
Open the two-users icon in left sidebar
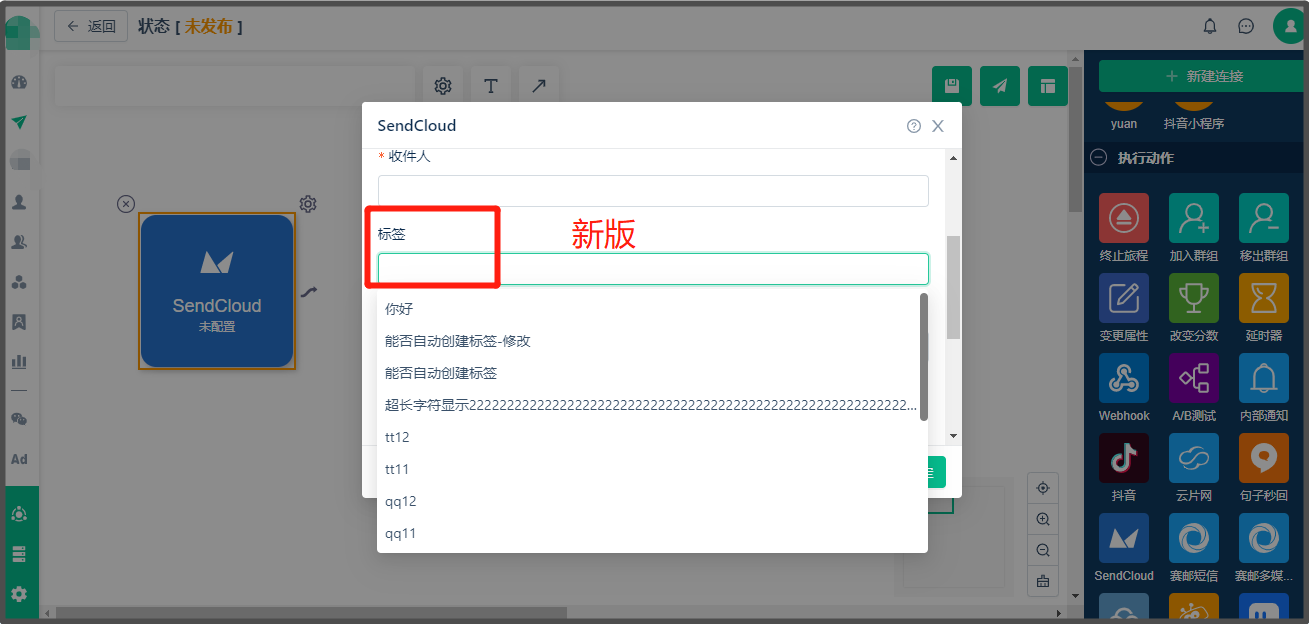click(x=19, y=242)
